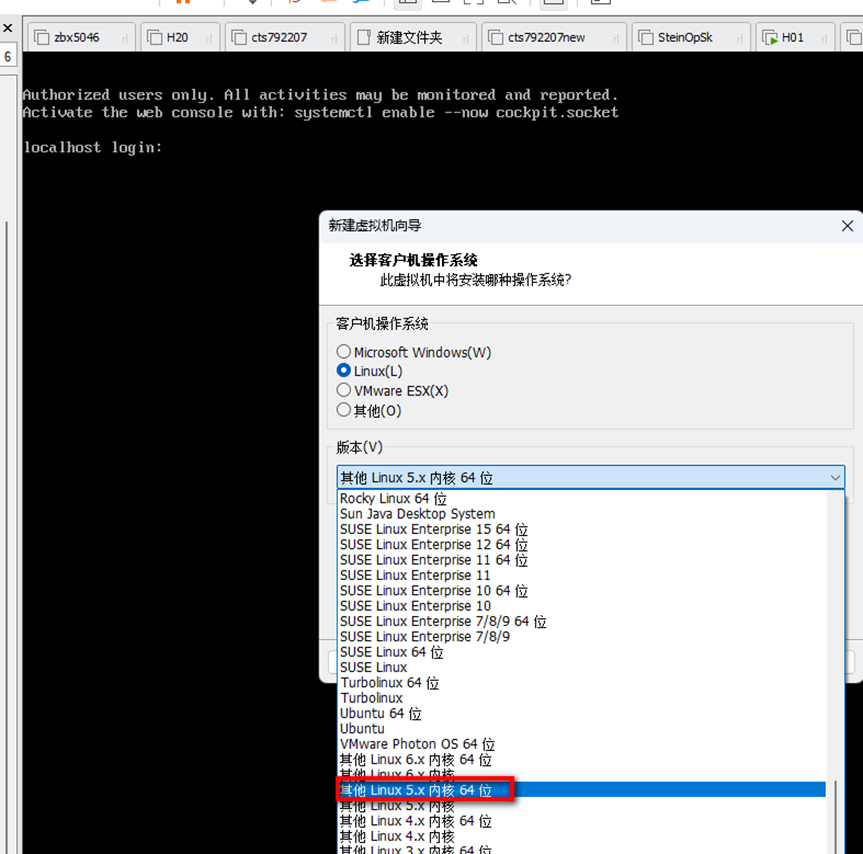Select SUSE Linux Enterprise 7/8/9 64 位

click(582, 622)
